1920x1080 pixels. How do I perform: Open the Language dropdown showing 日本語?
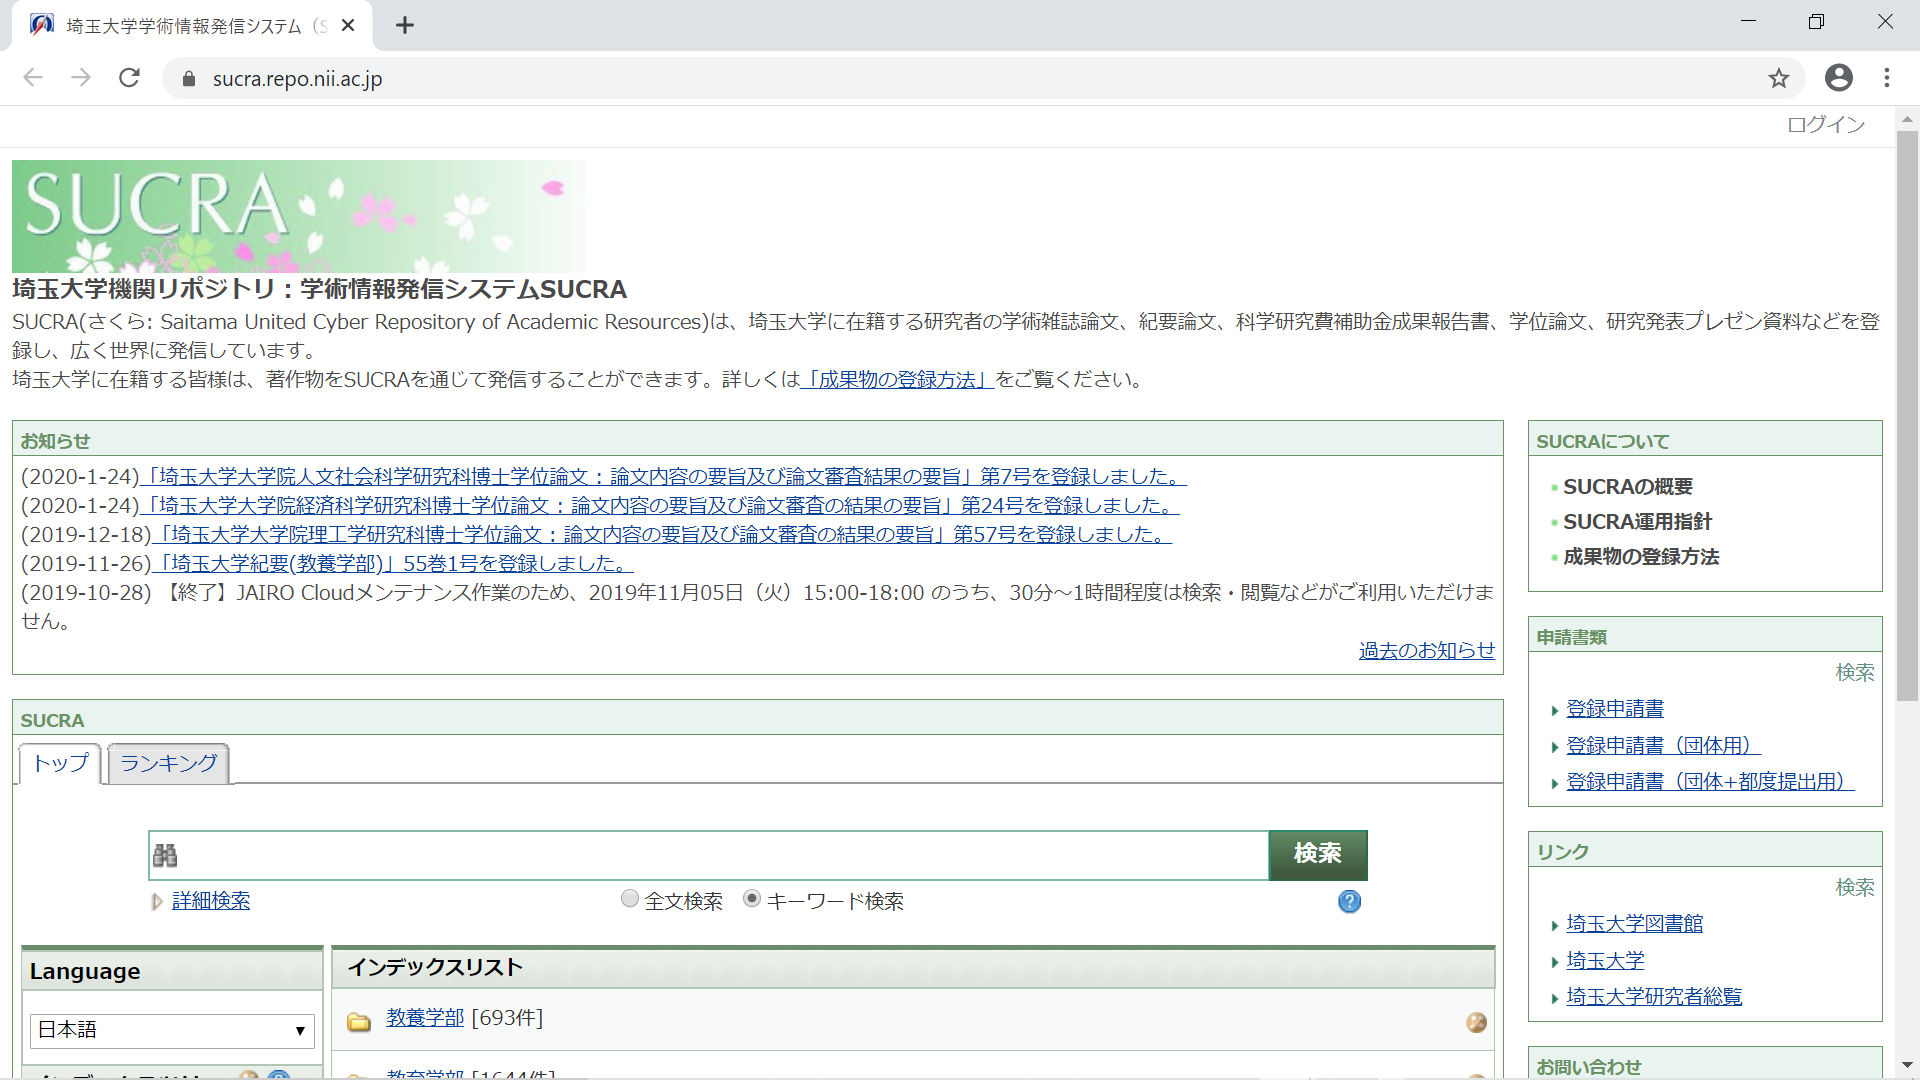pyautogui.click(x=172, y=1030)
